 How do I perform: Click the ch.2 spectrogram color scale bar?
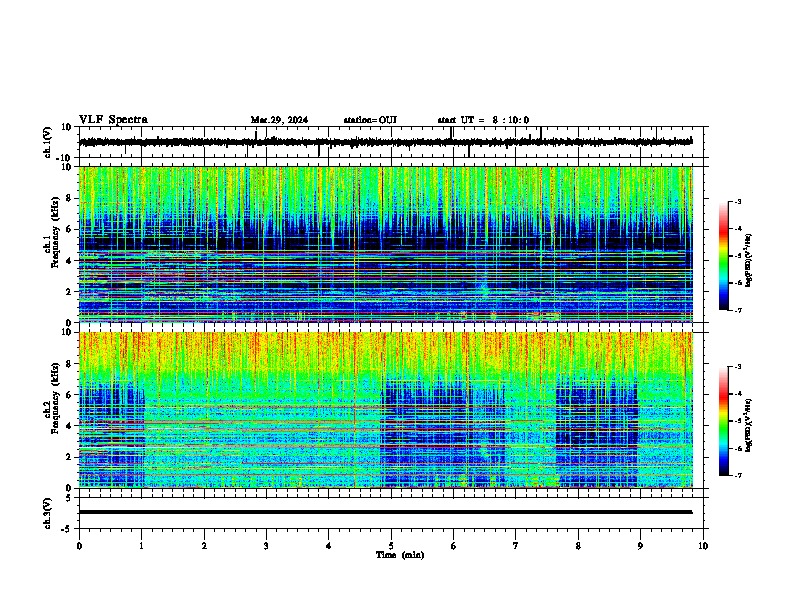723,421
